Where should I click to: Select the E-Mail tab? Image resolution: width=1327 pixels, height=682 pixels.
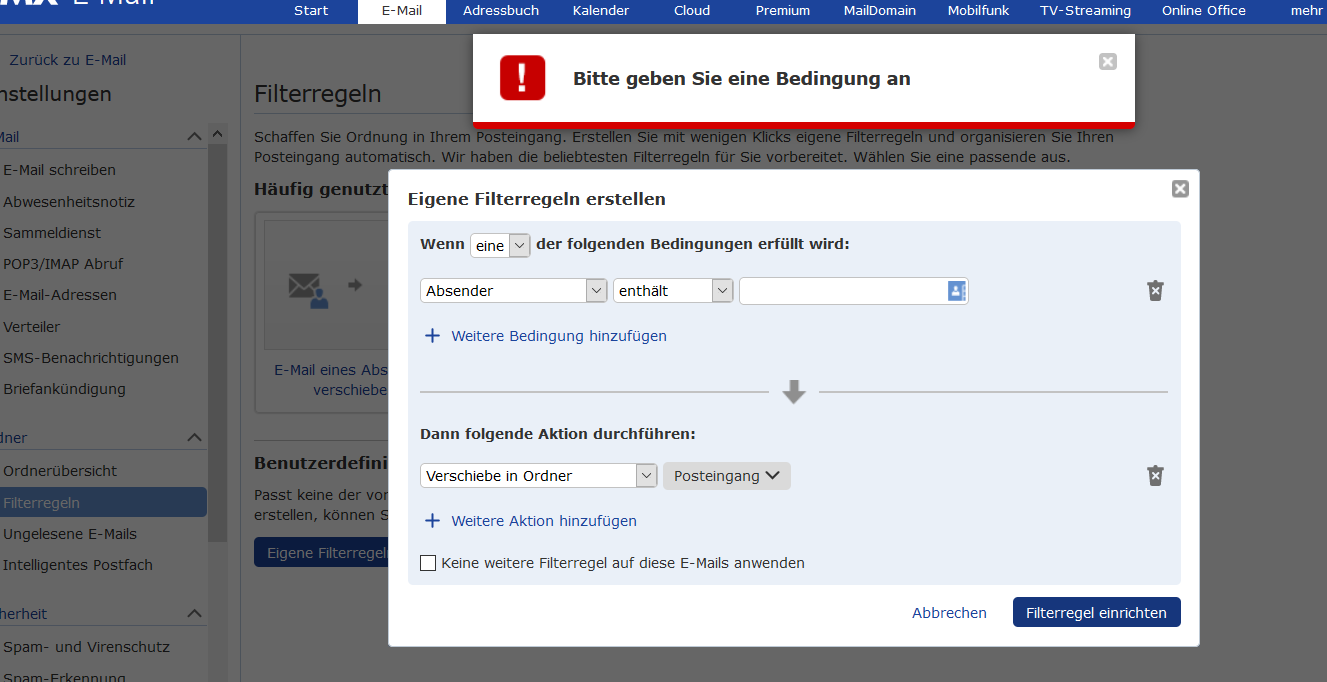coord(402,11)
